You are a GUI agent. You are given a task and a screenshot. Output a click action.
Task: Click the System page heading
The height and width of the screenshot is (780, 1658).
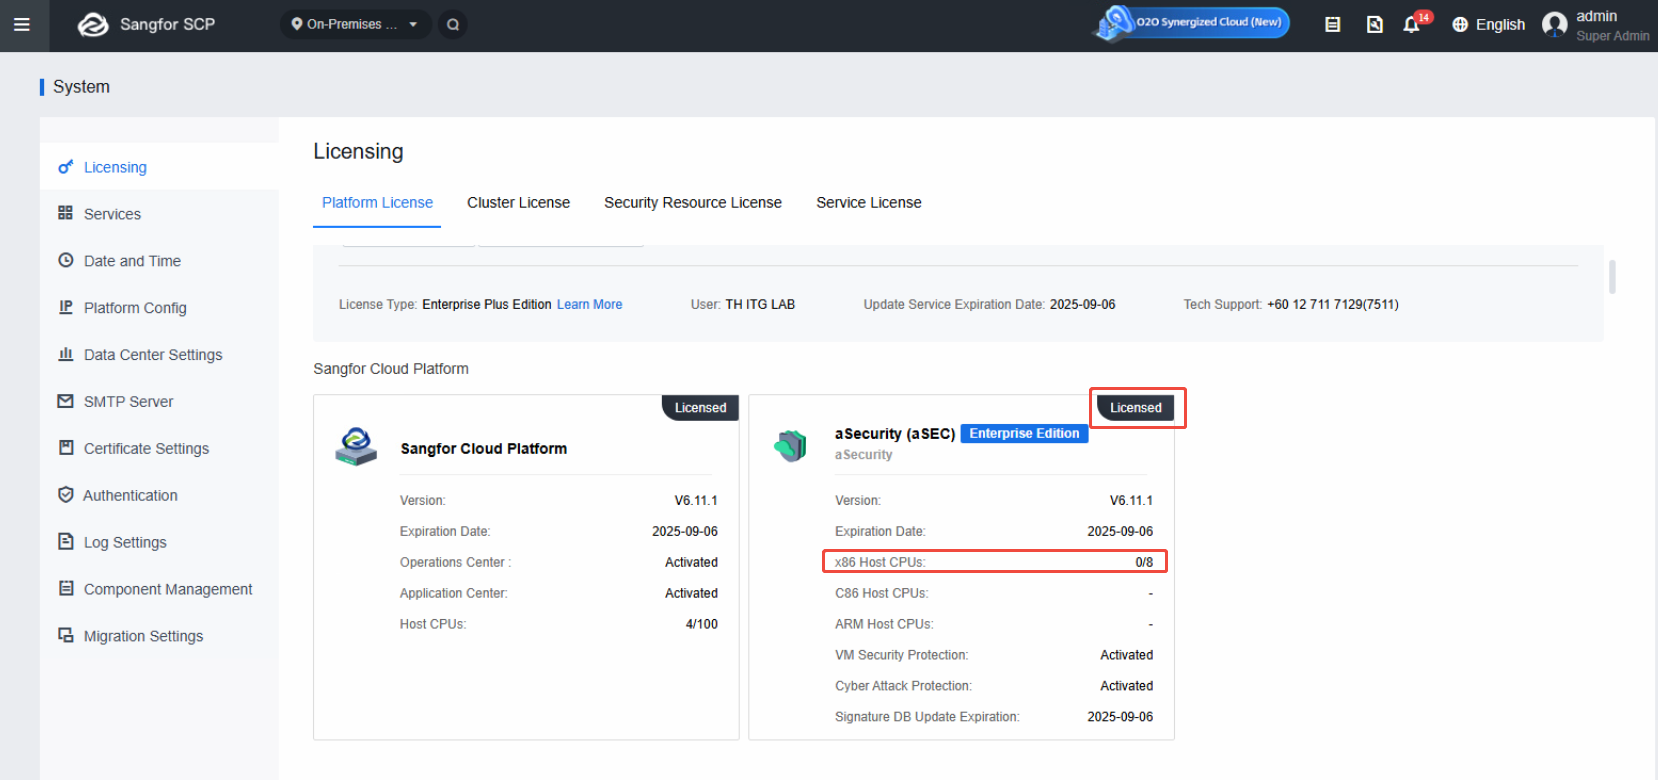[81, 87]
